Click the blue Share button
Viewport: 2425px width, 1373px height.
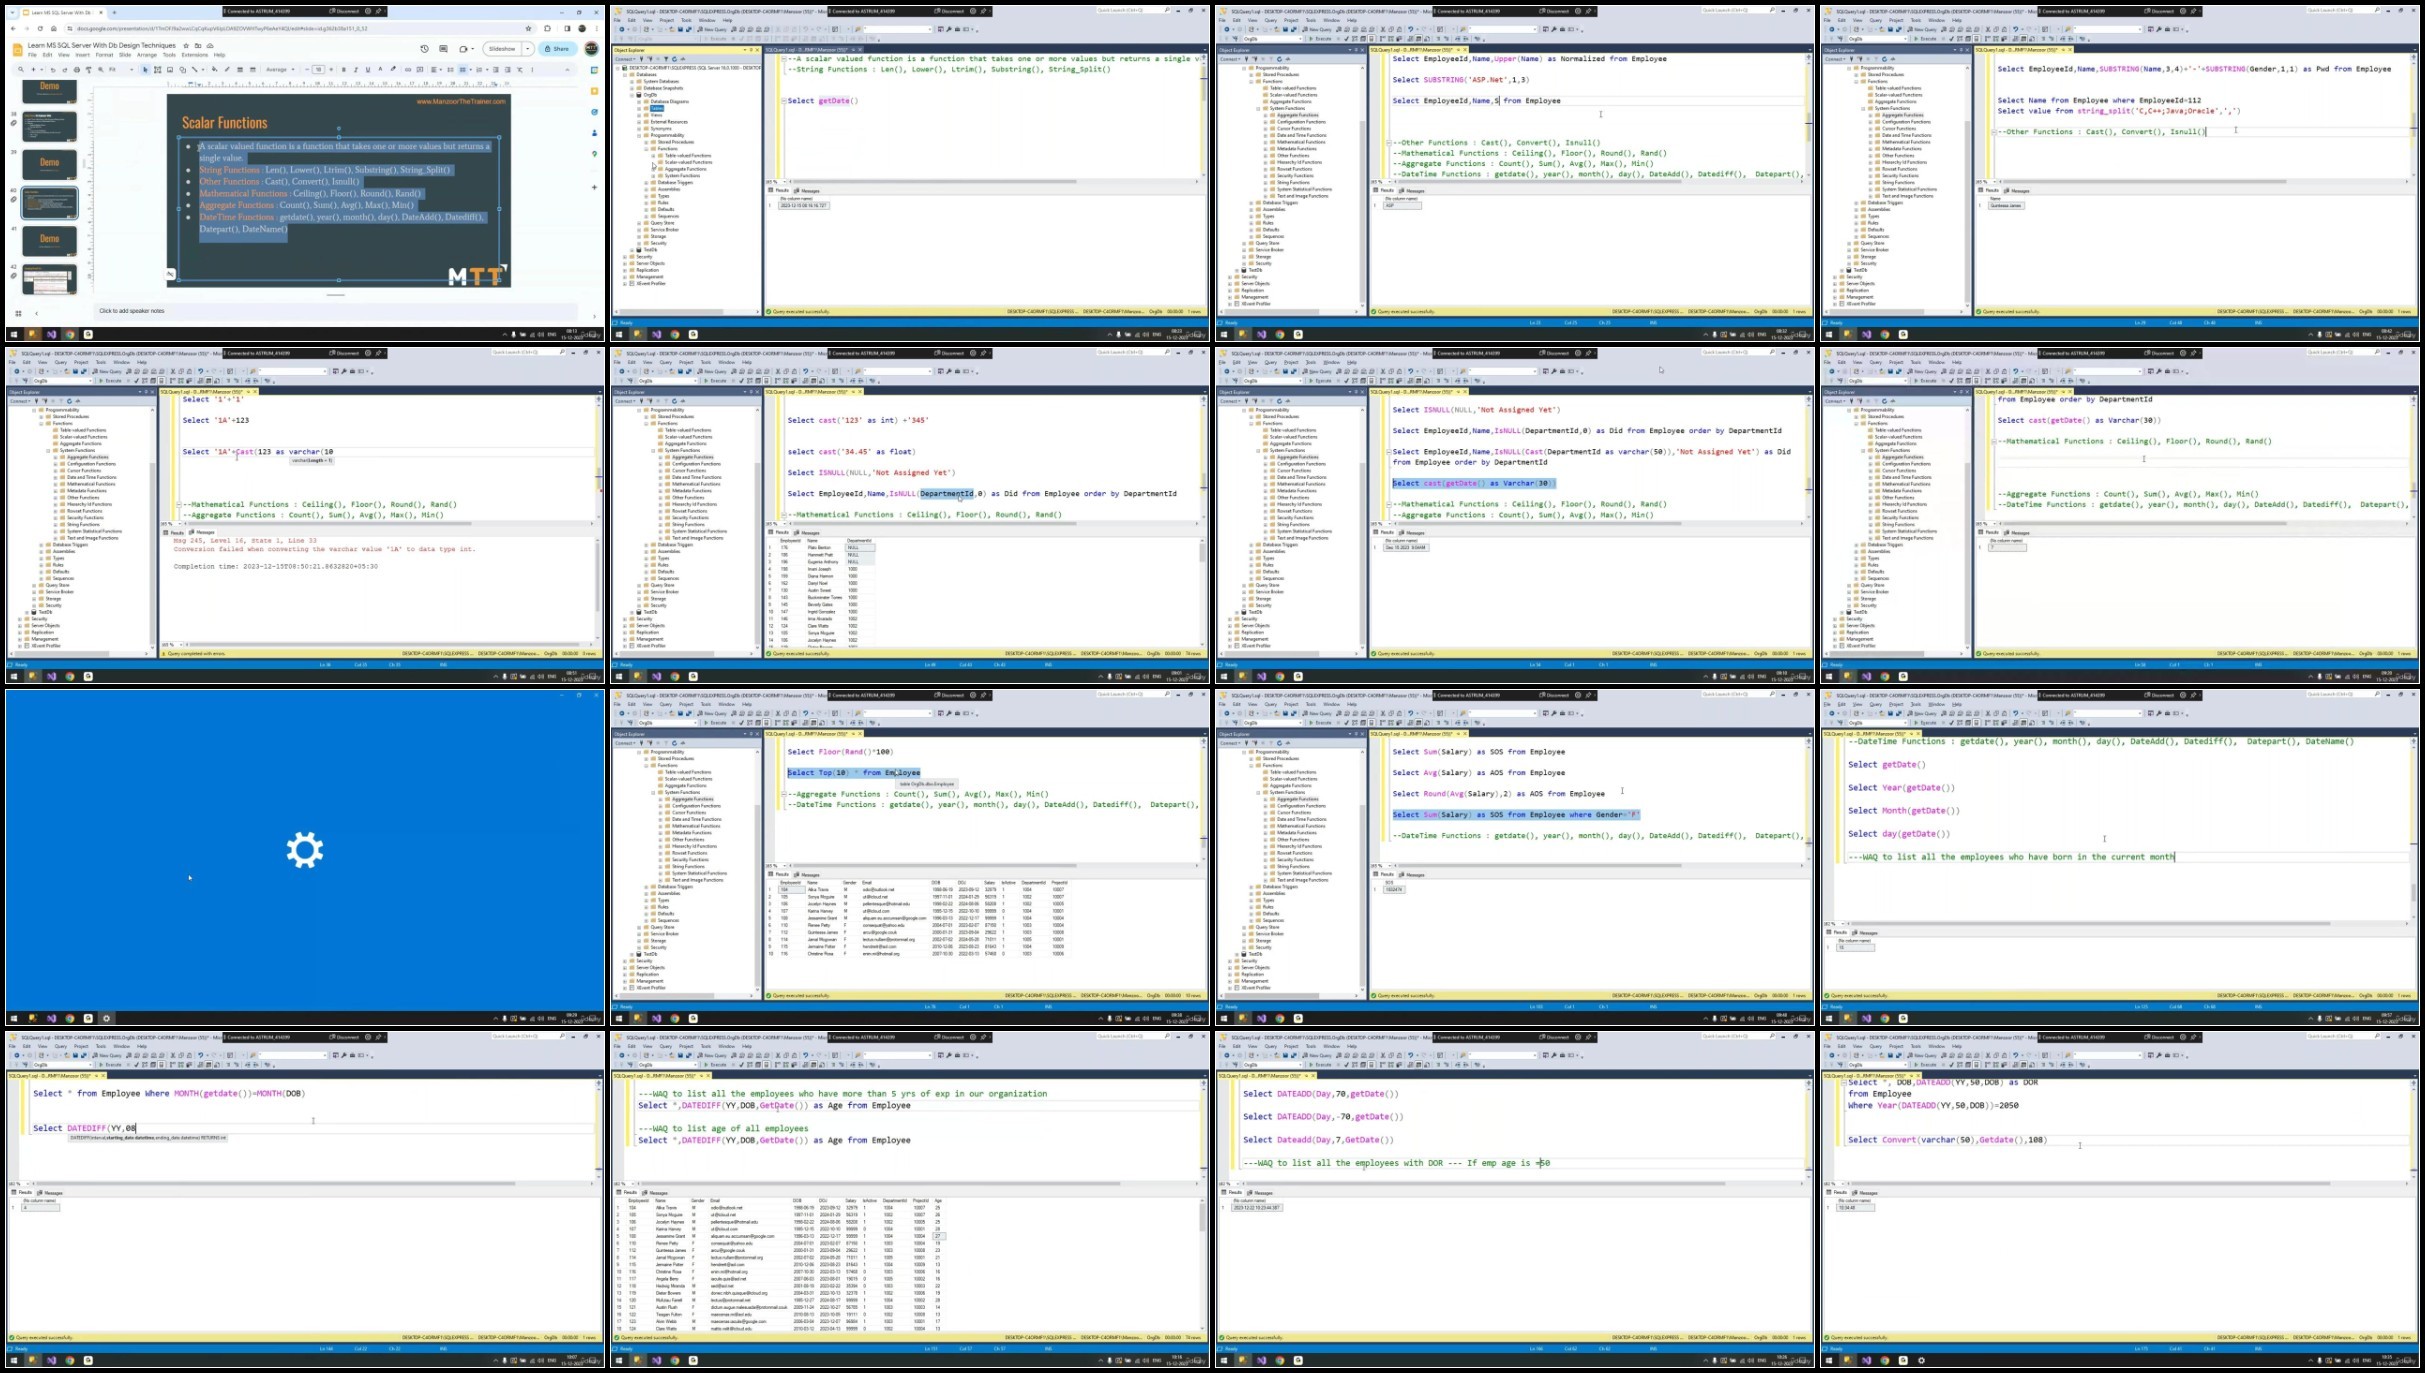coord(557,49)
